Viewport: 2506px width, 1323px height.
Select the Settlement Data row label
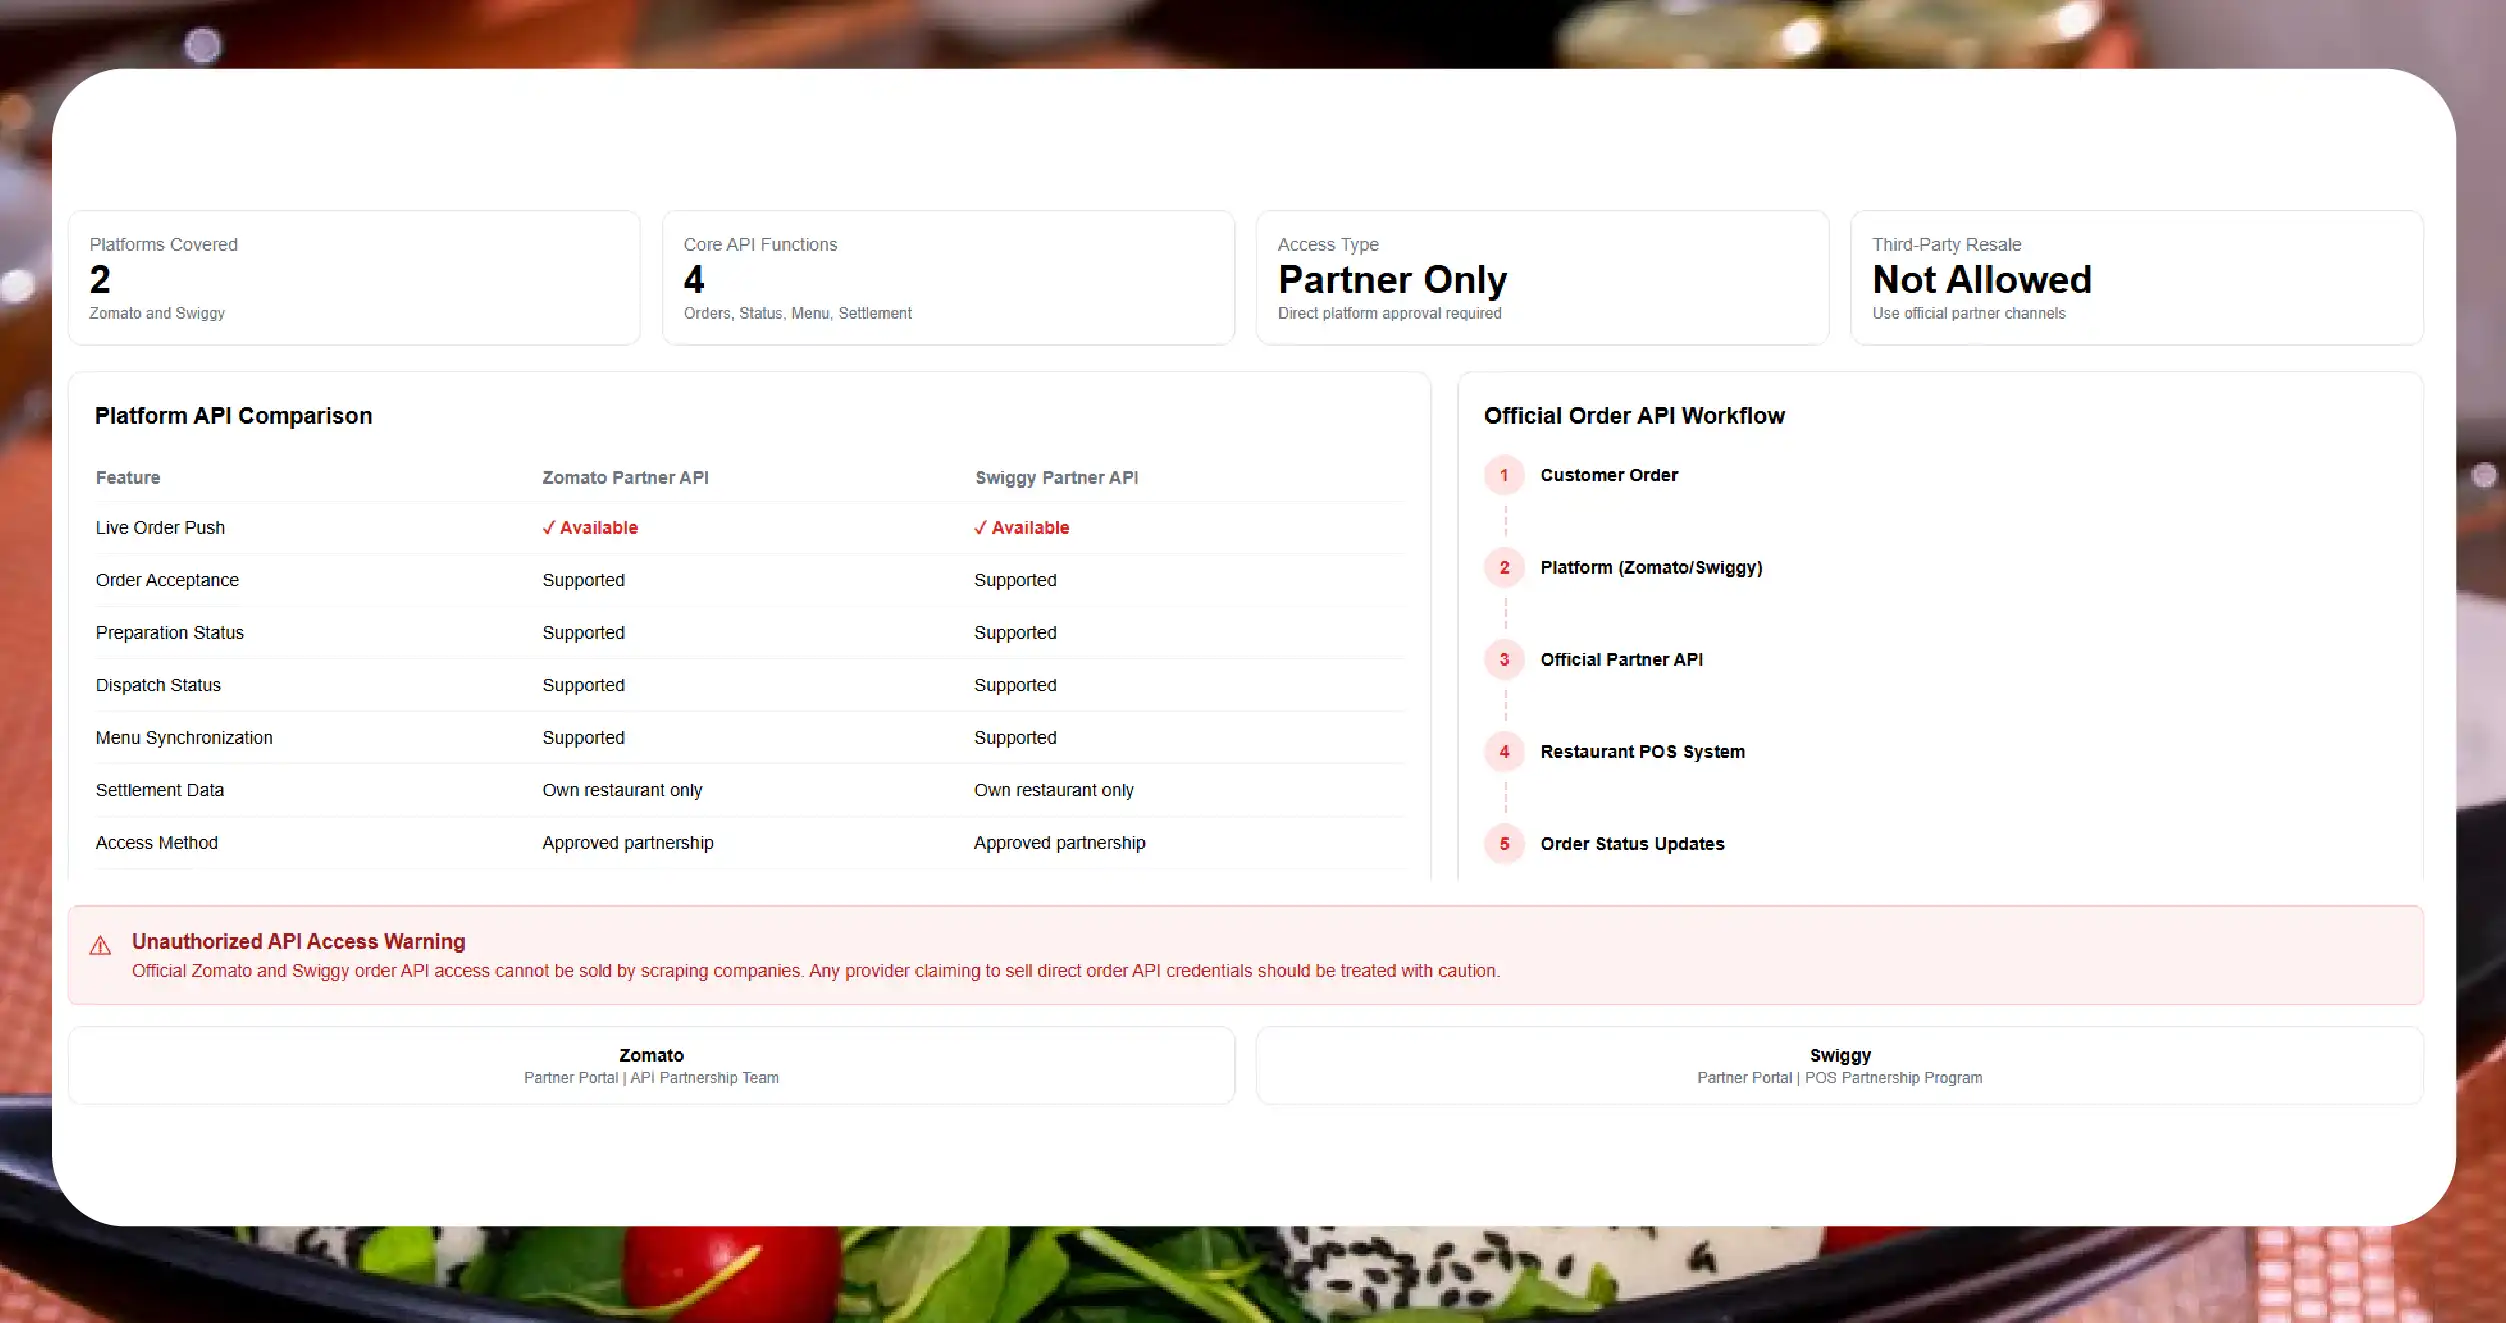[x=160, y=790]
